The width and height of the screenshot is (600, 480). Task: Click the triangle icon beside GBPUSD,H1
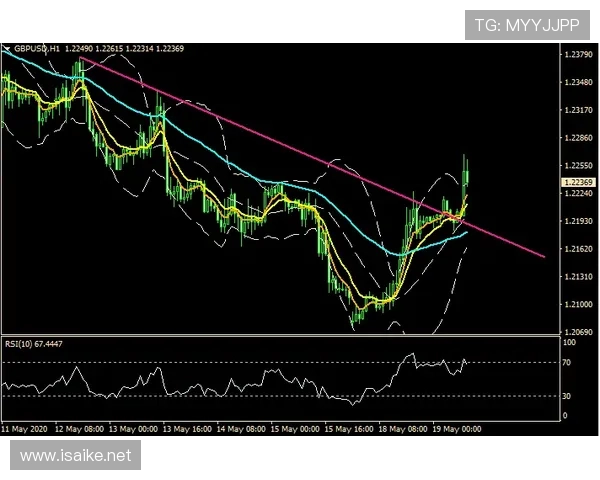pos(6,48)
